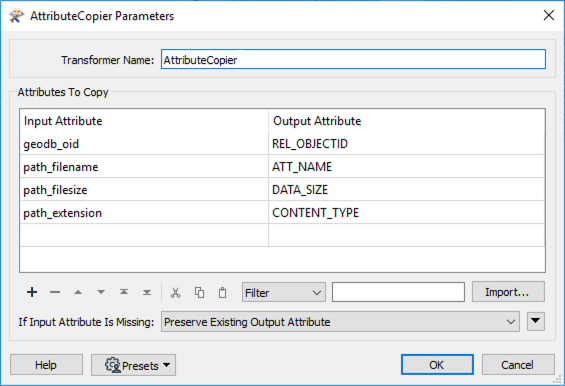The image size is (565, 386).
Task: Click the Output Attribute column header
Action: coord(406,121)
